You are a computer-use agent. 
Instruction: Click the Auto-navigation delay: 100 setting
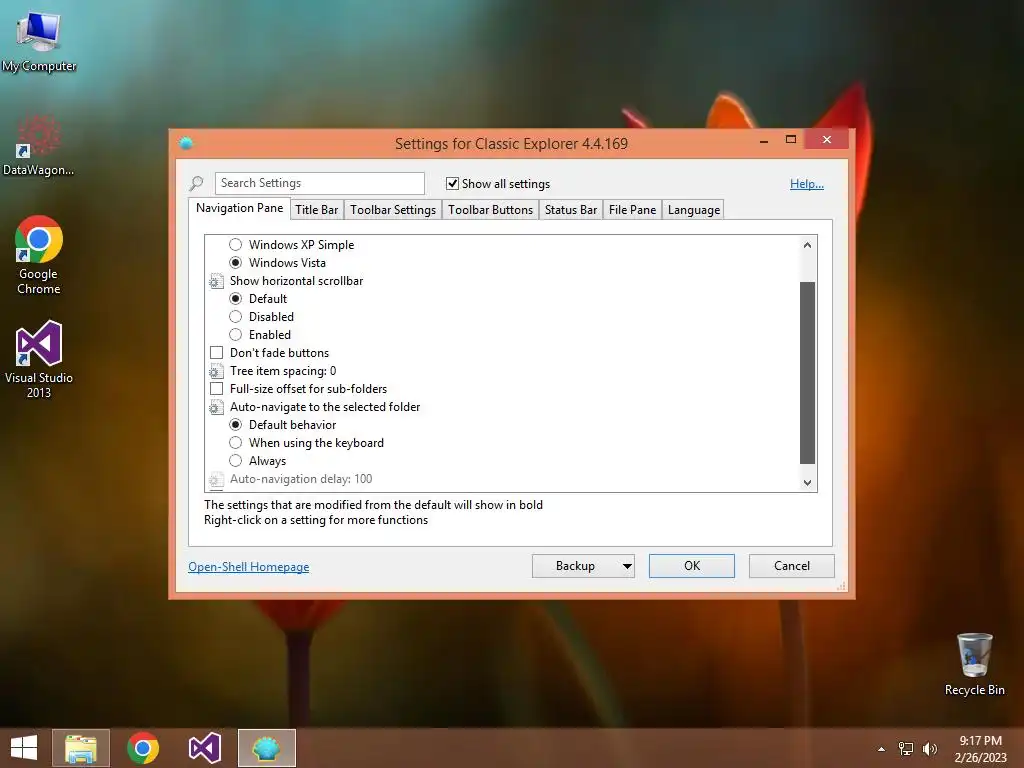(300, 479)
